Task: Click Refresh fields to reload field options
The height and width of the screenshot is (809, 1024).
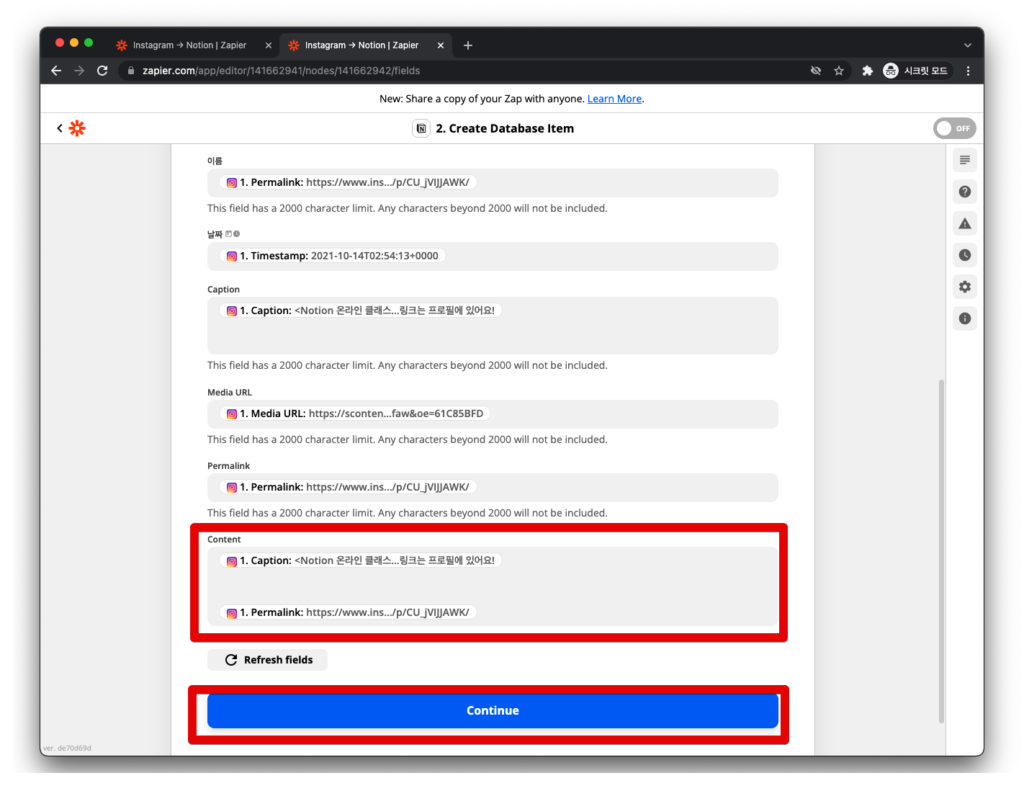Action: (267, 659)
